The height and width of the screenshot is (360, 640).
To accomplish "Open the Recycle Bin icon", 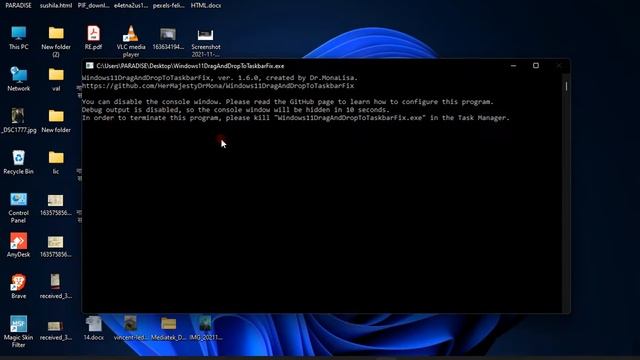I will (x=18, y=162).
